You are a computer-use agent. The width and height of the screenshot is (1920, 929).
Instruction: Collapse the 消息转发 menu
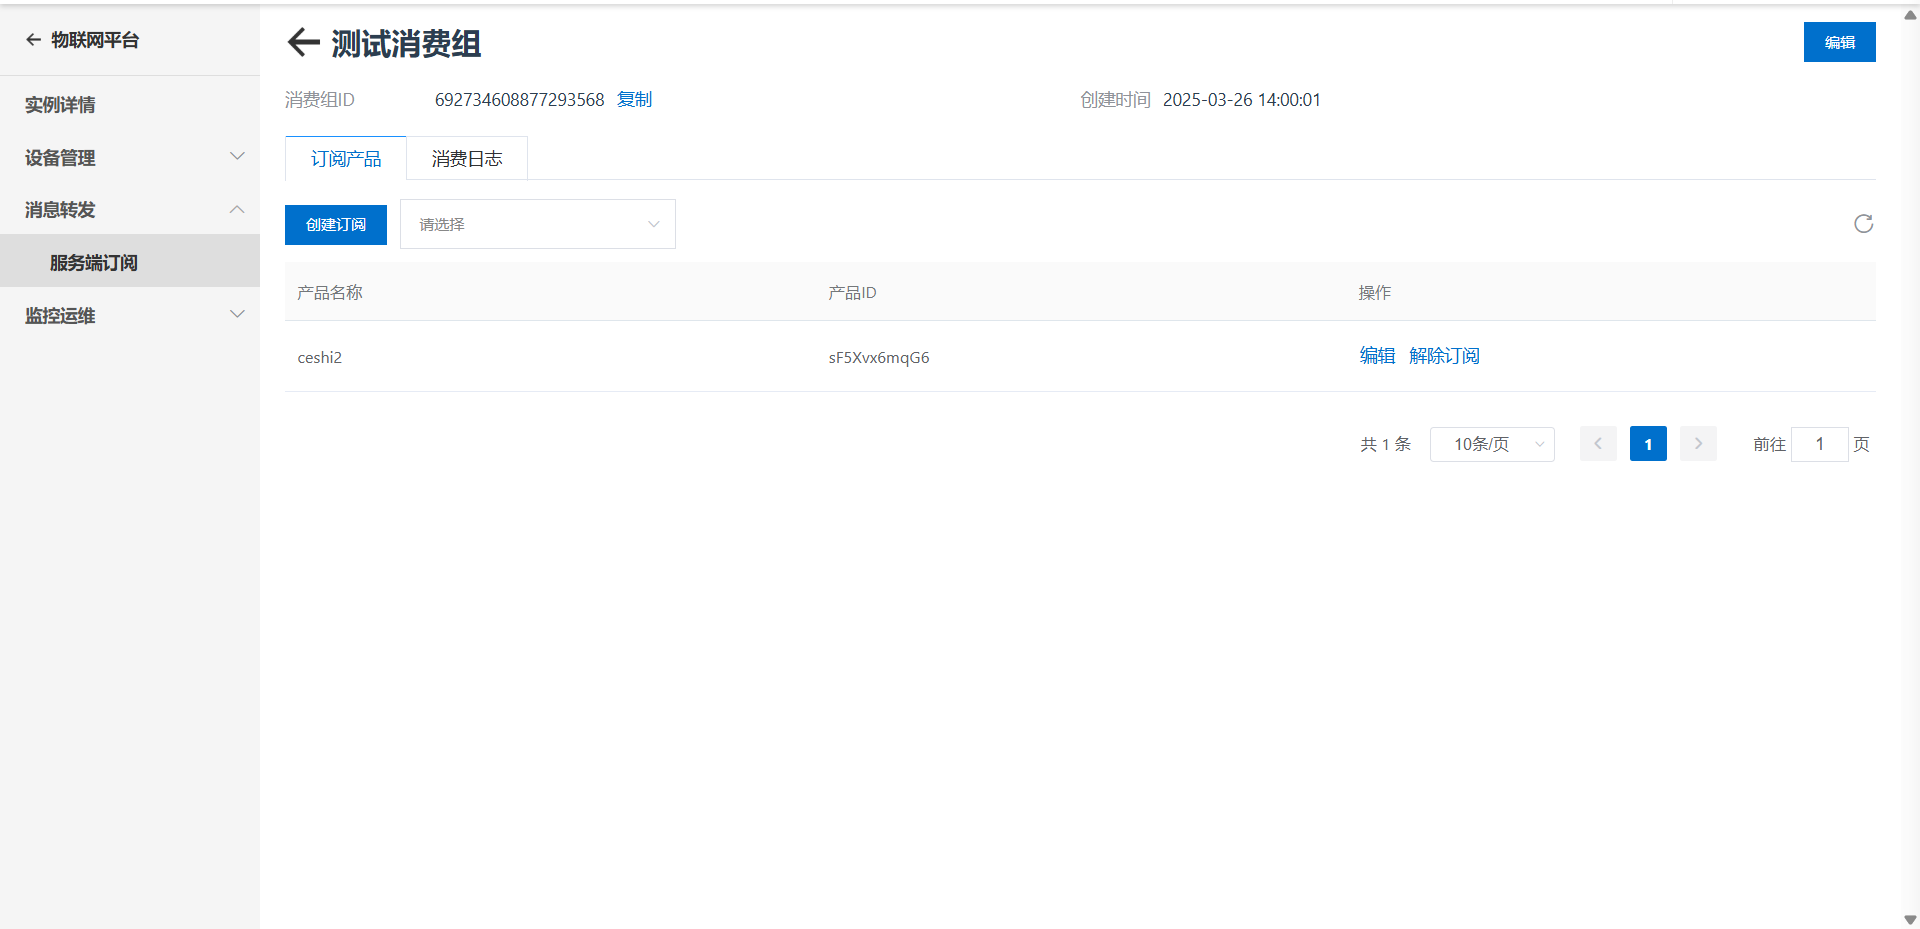[x=130, y=209]
